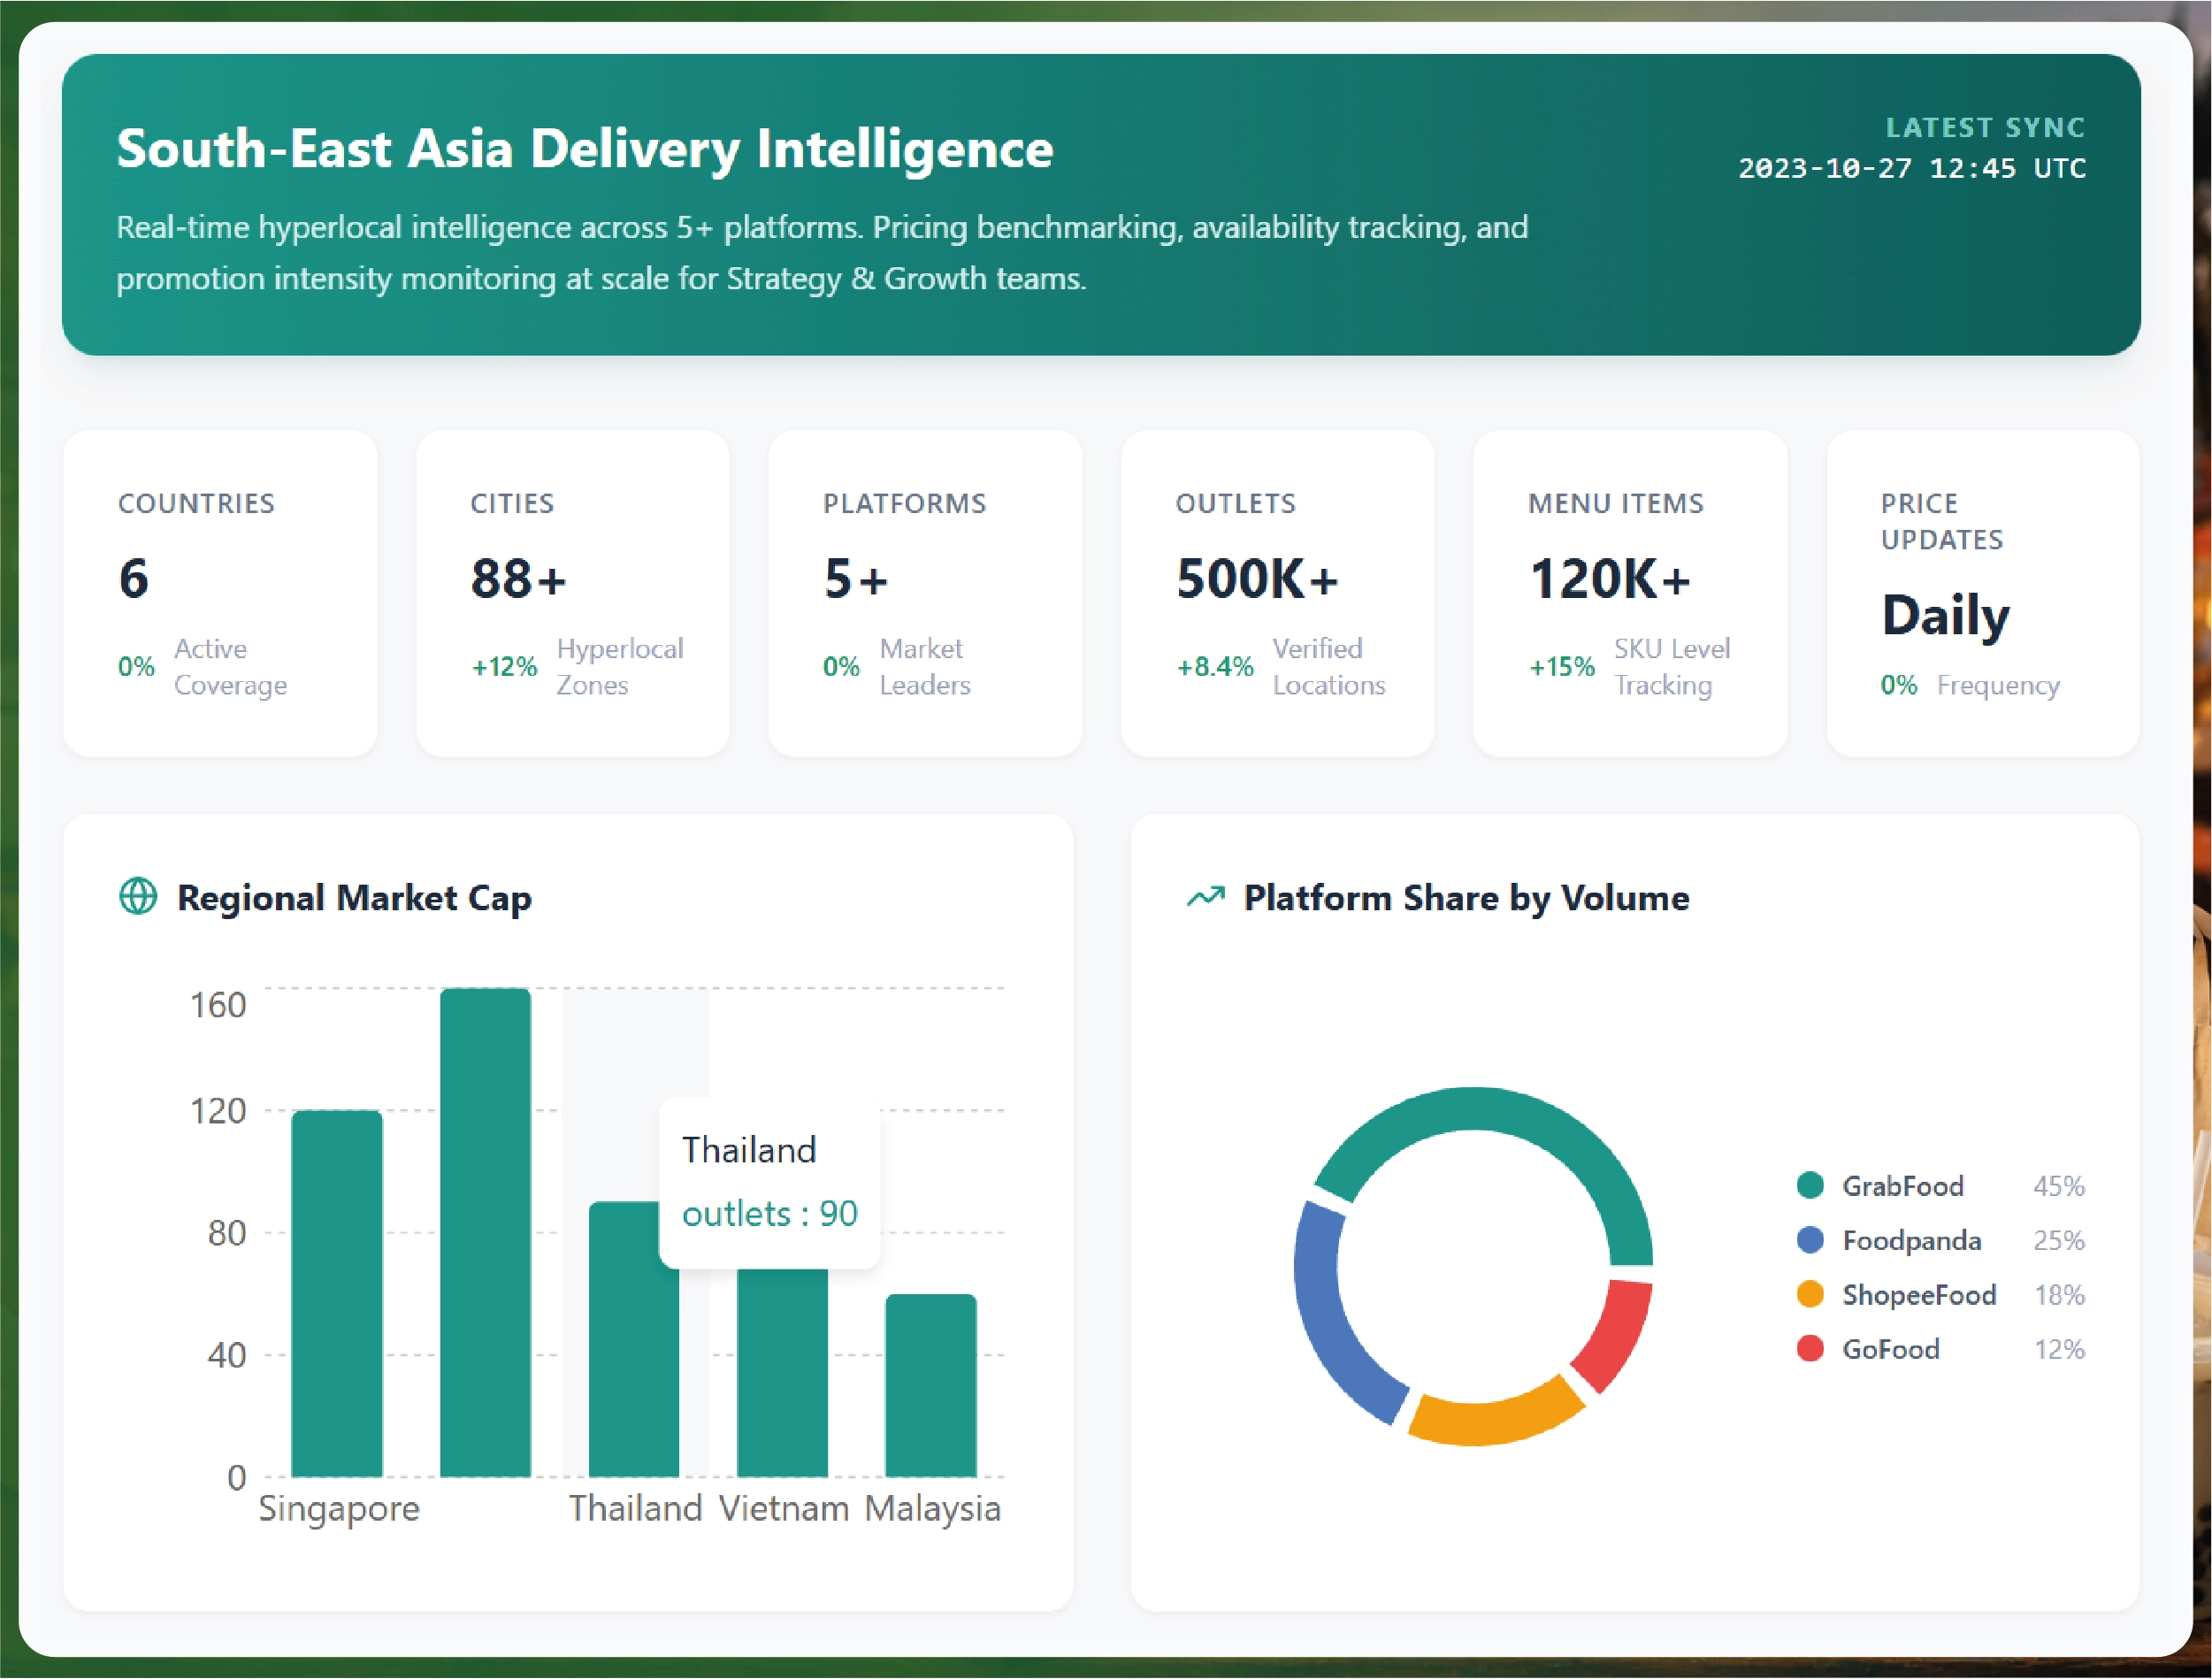Screen dimensions: 2212x1679
Task: Click the globe icon beside Regional Market Cap
Action: point(138,896)
